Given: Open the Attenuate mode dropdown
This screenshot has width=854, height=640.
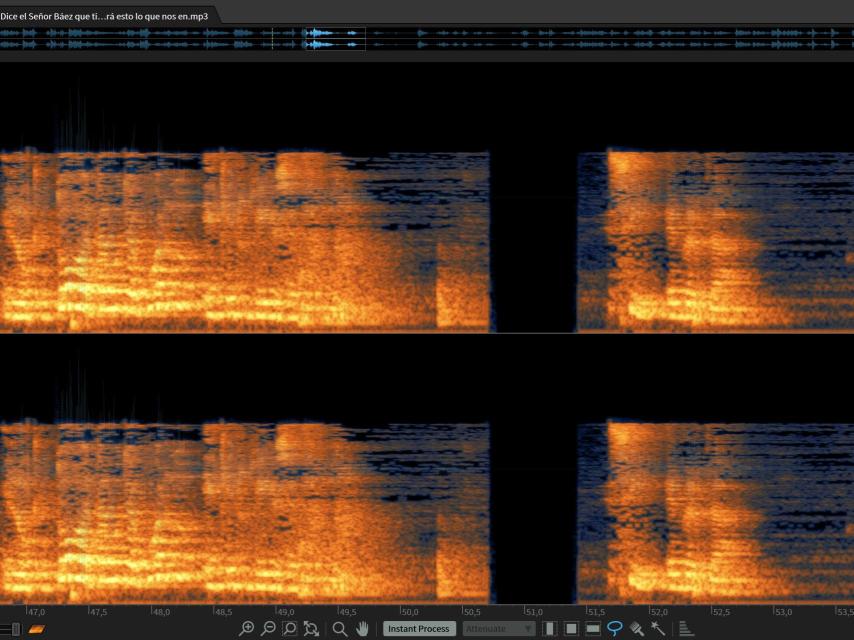Looking at the screenshot, I should click(499, 629).
